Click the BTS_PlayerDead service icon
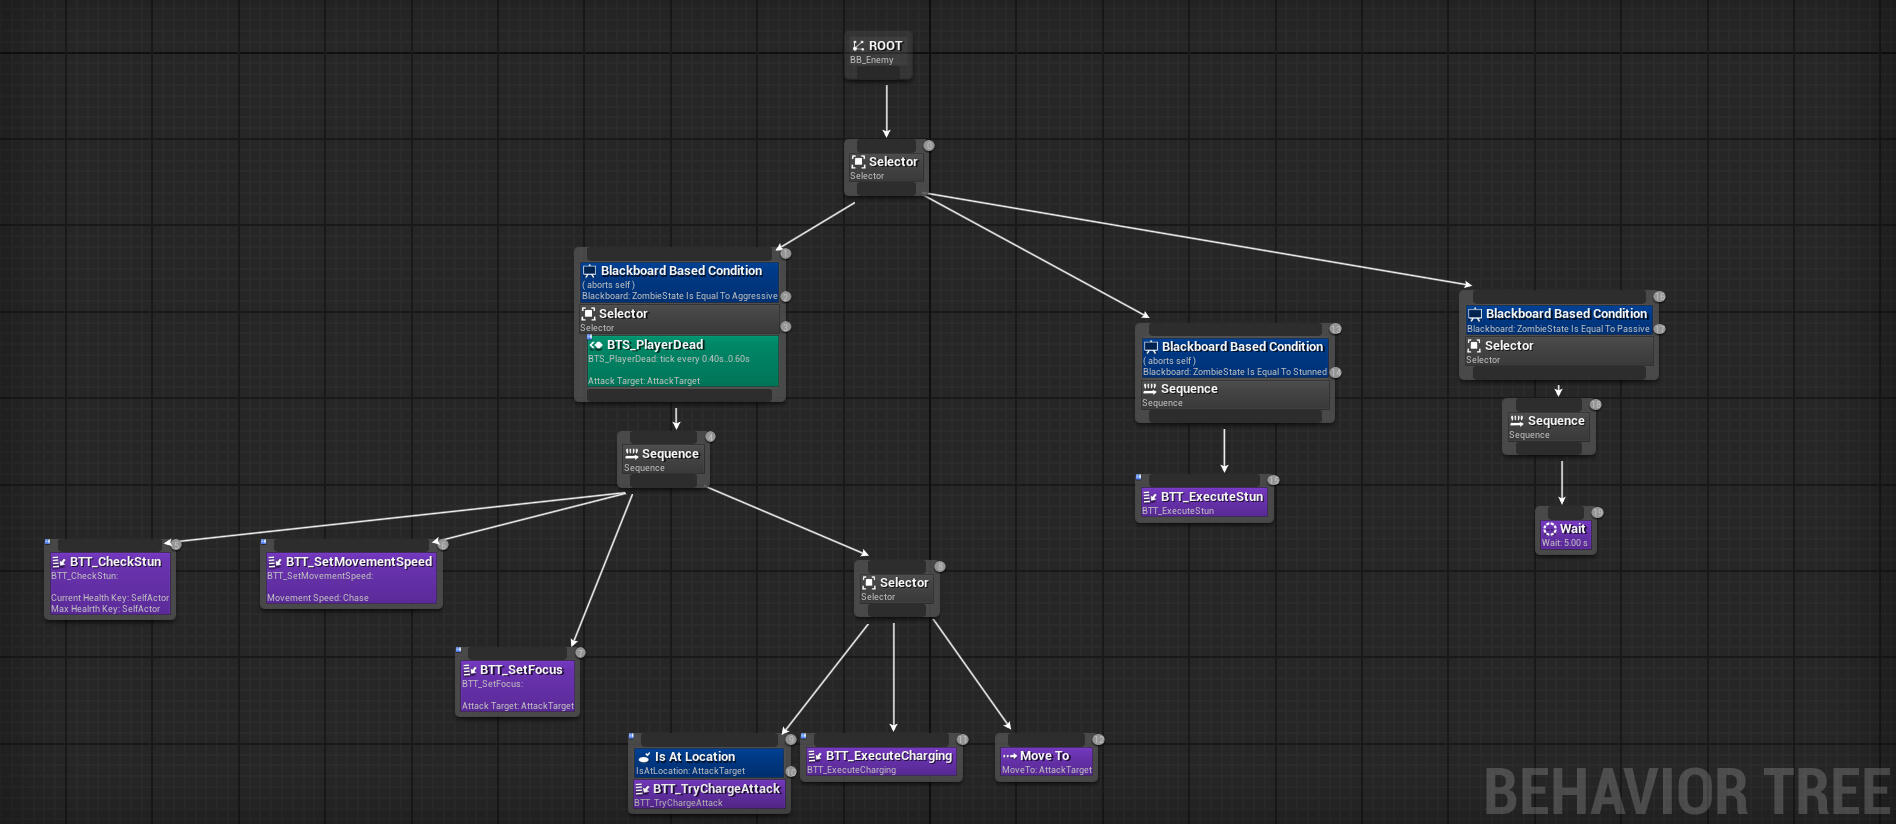Screen dimensions: 1896x824 click(596, 345)
